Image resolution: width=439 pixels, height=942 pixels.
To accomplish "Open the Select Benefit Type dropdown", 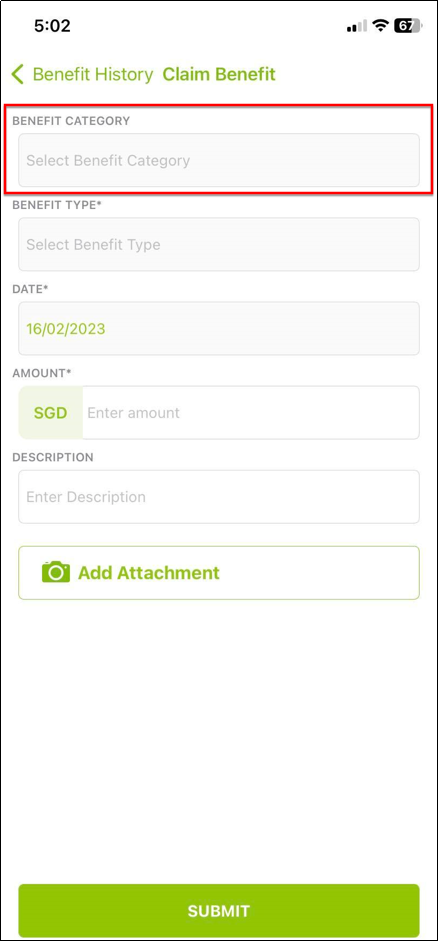I will point(219,245).
